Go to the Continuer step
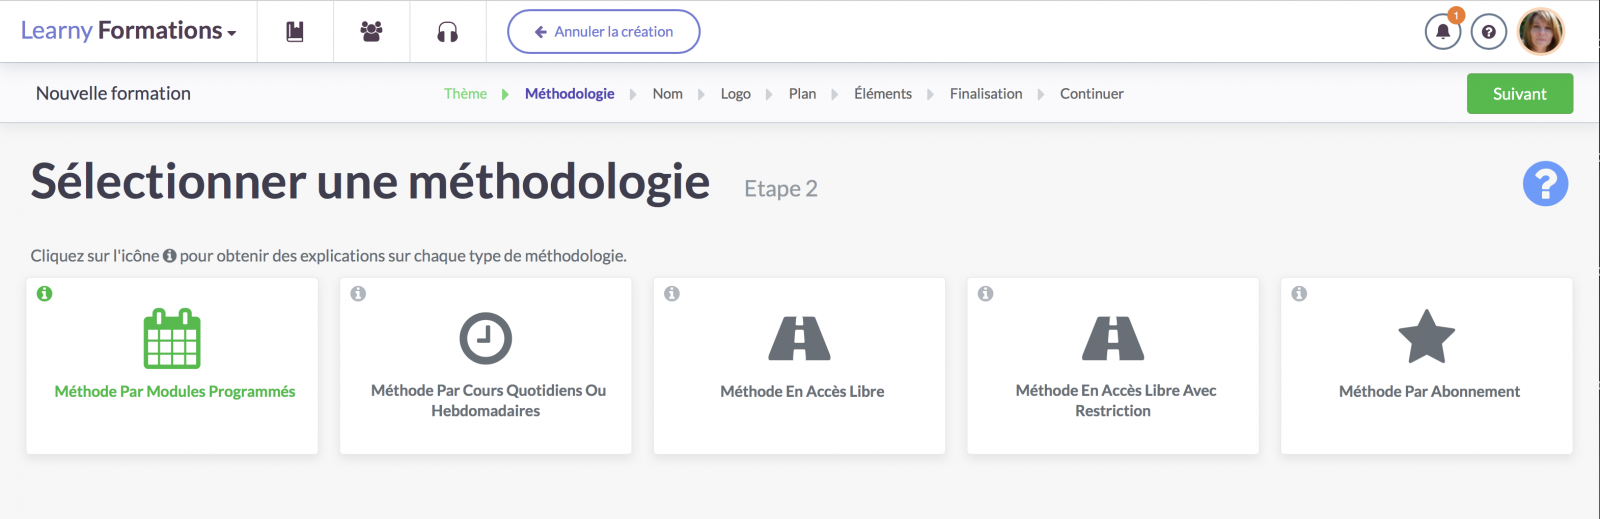The image size is (1600, 519). point(1092,94)
